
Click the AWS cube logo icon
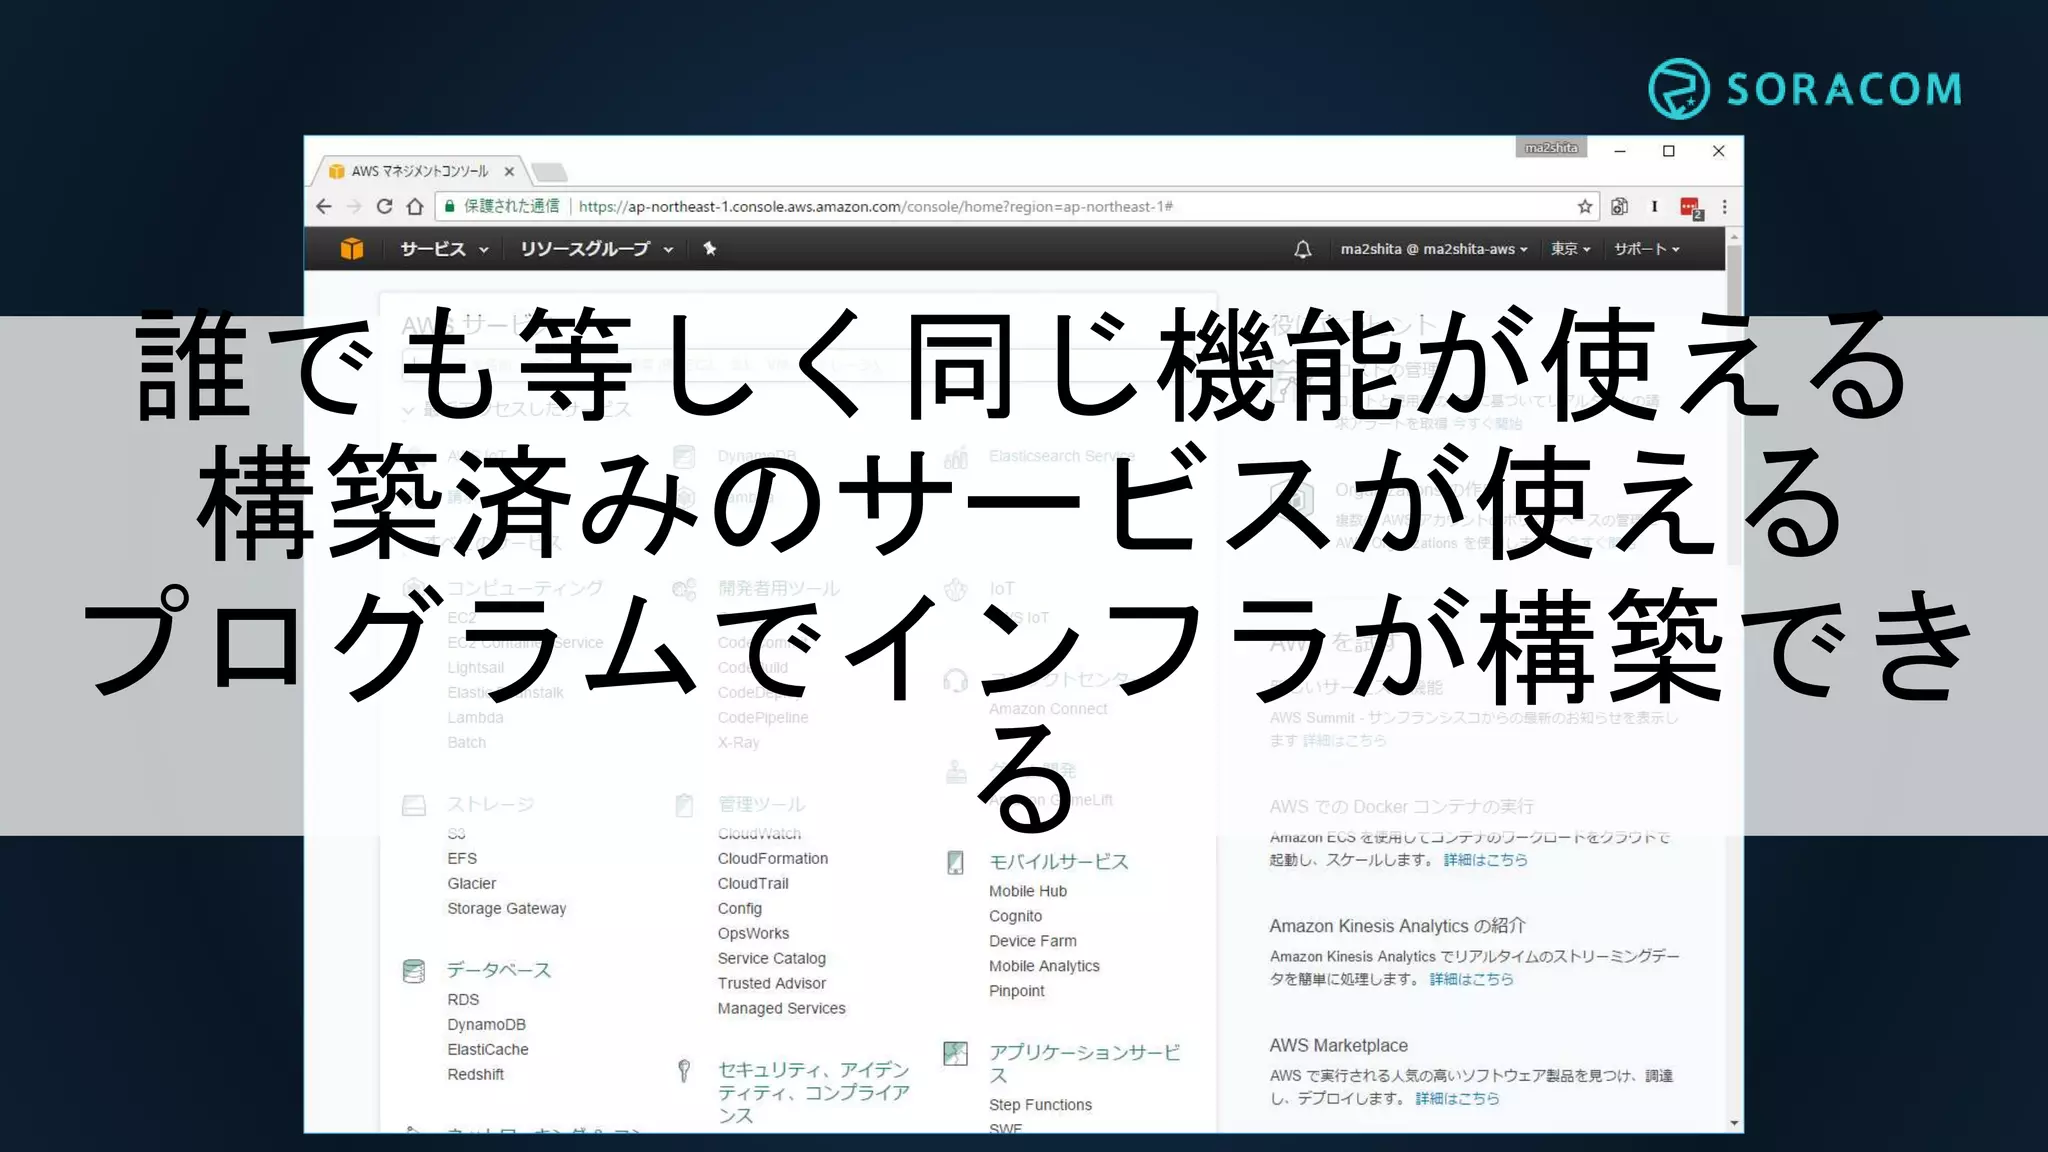[x=351, y=249]
